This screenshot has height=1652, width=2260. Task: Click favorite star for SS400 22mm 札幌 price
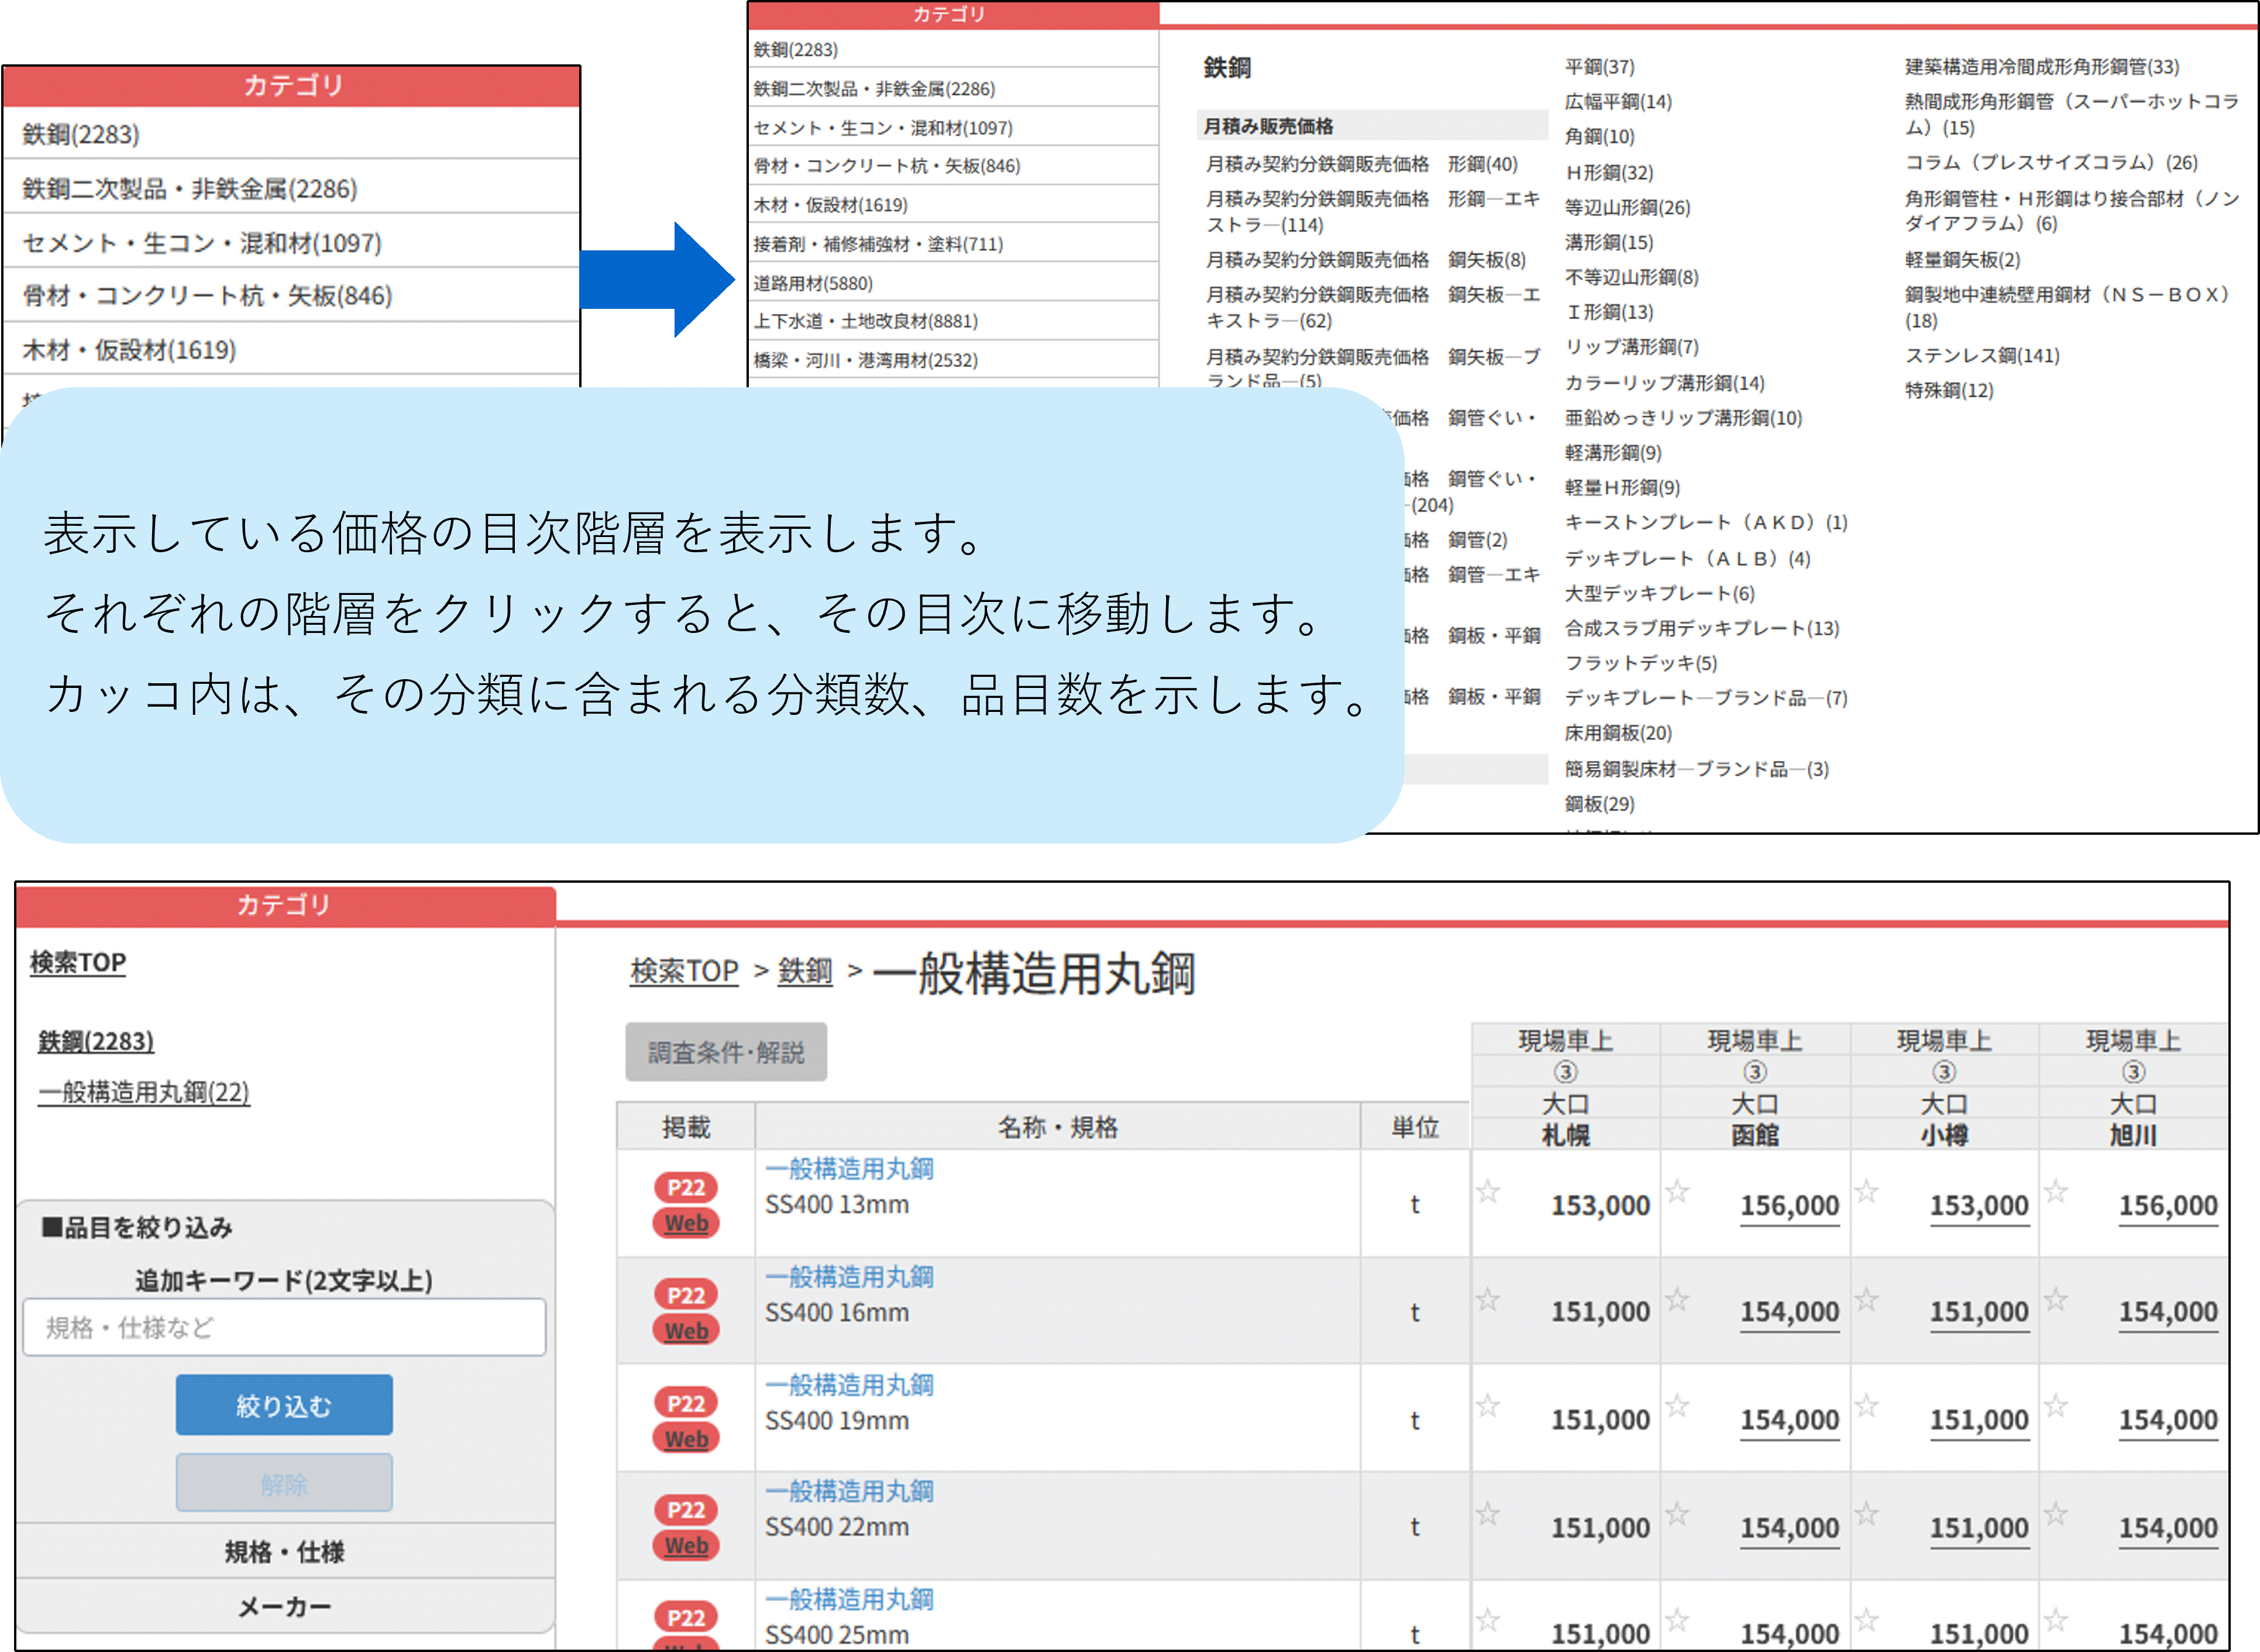[1487, 1514]
